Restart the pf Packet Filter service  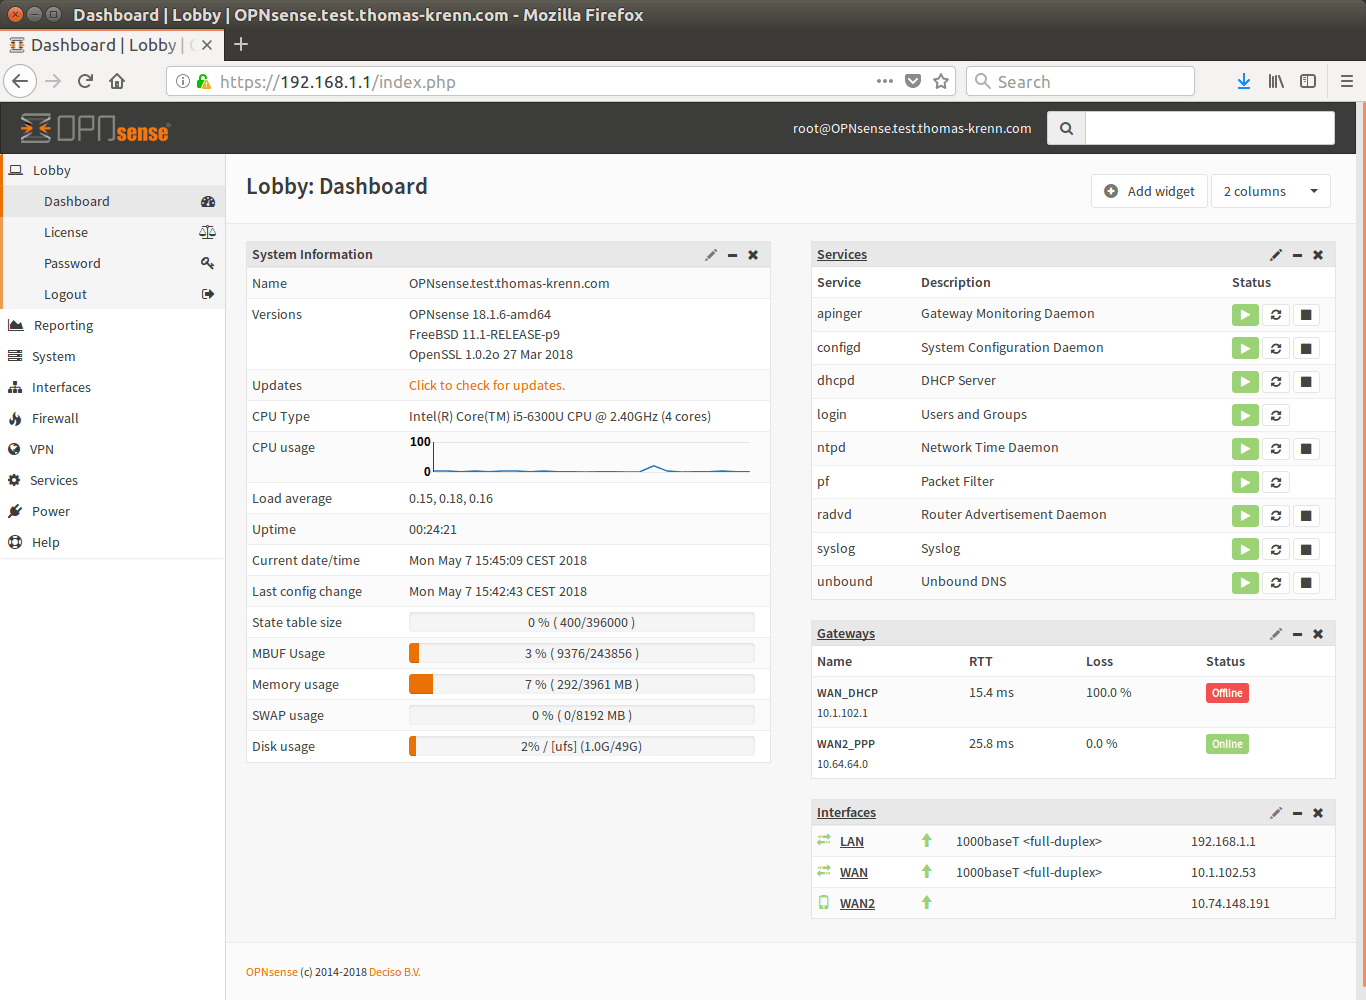tap(1275, 483)
